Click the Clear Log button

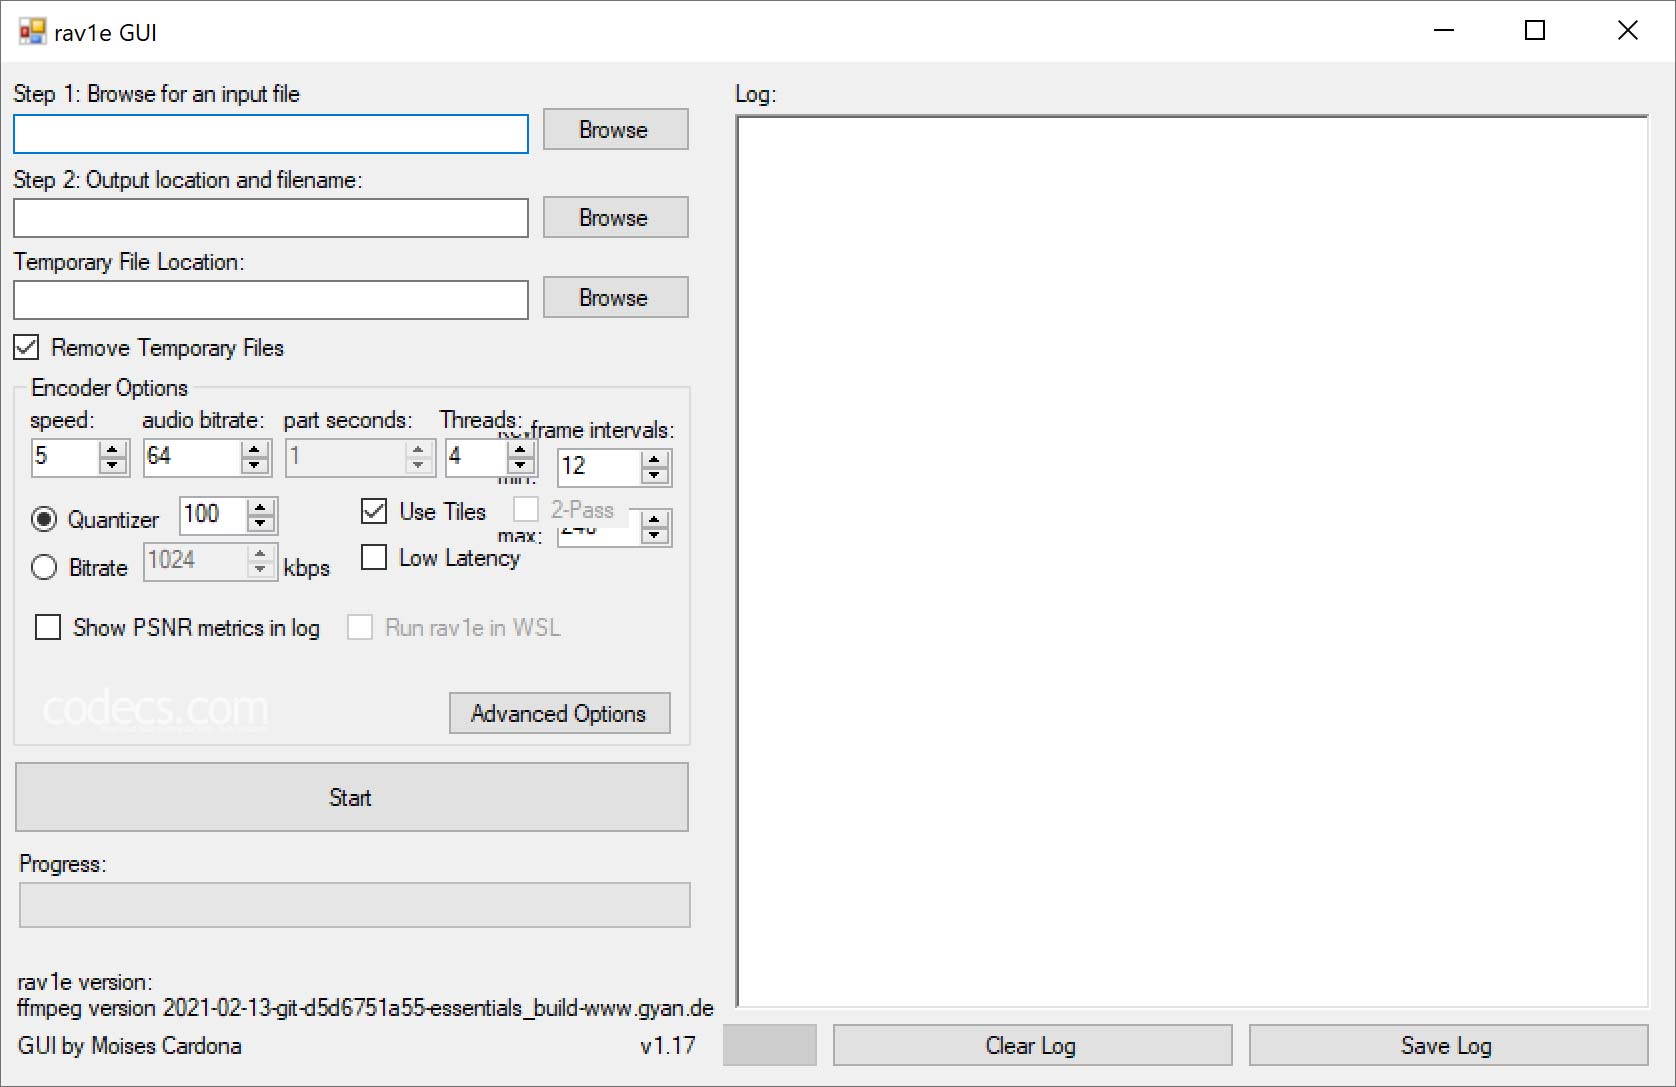tap(1031, 1046)
